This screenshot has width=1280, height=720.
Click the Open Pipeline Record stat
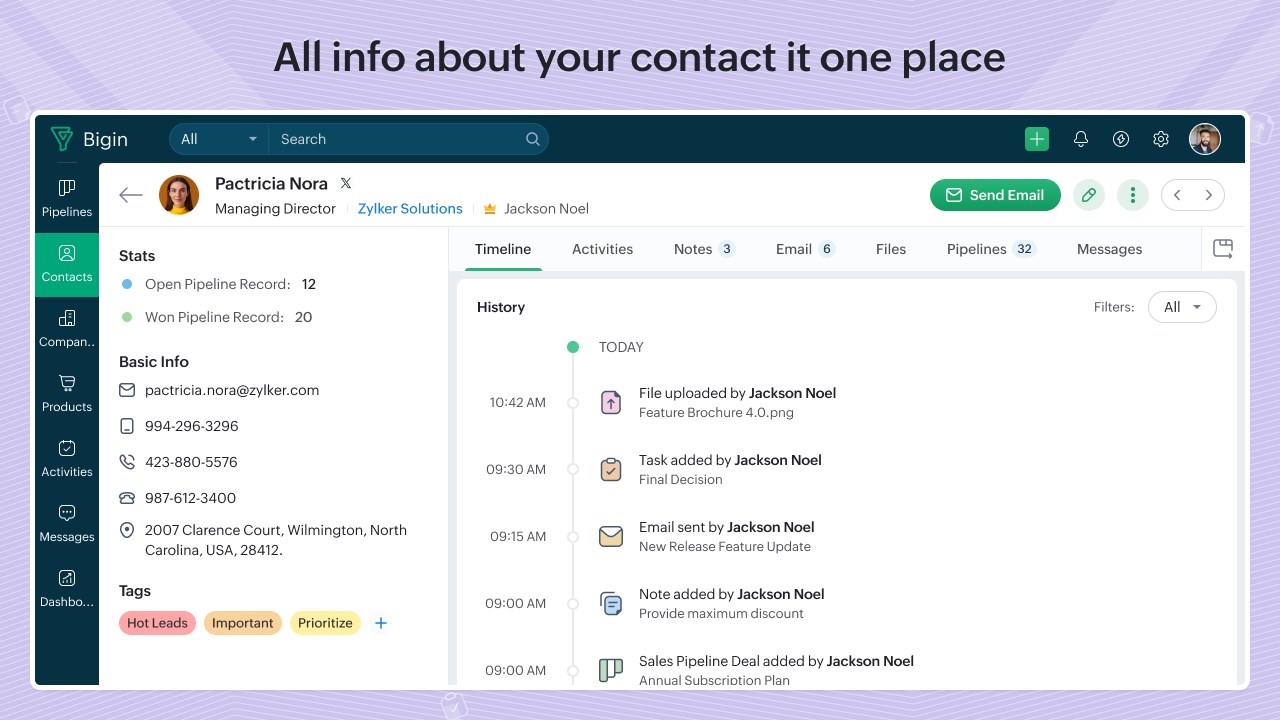pos(218,284)
